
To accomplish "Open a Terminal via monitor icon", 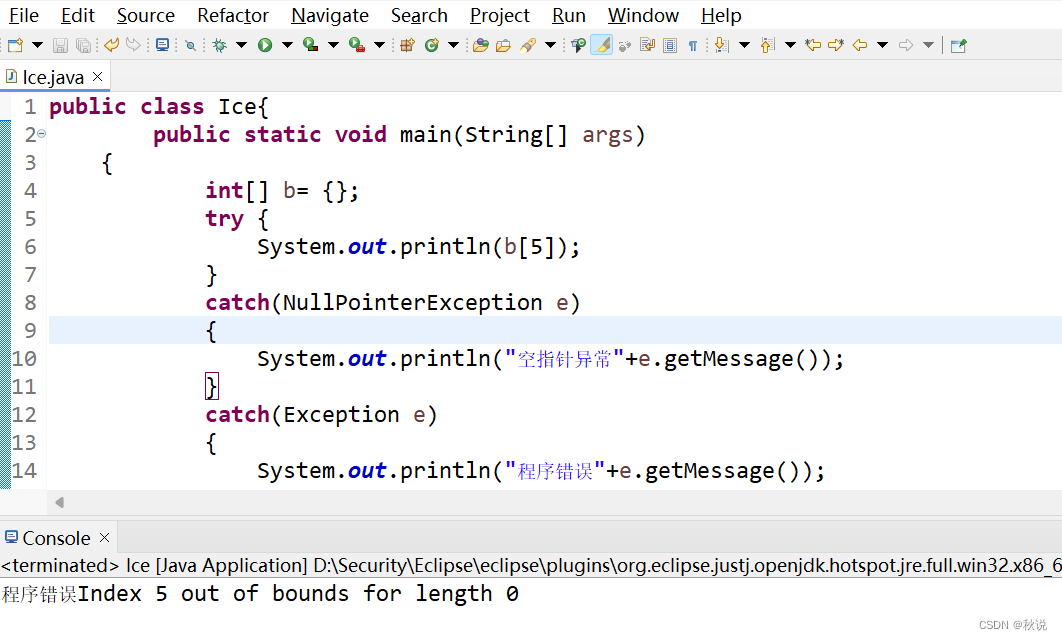I will point(163,45).
